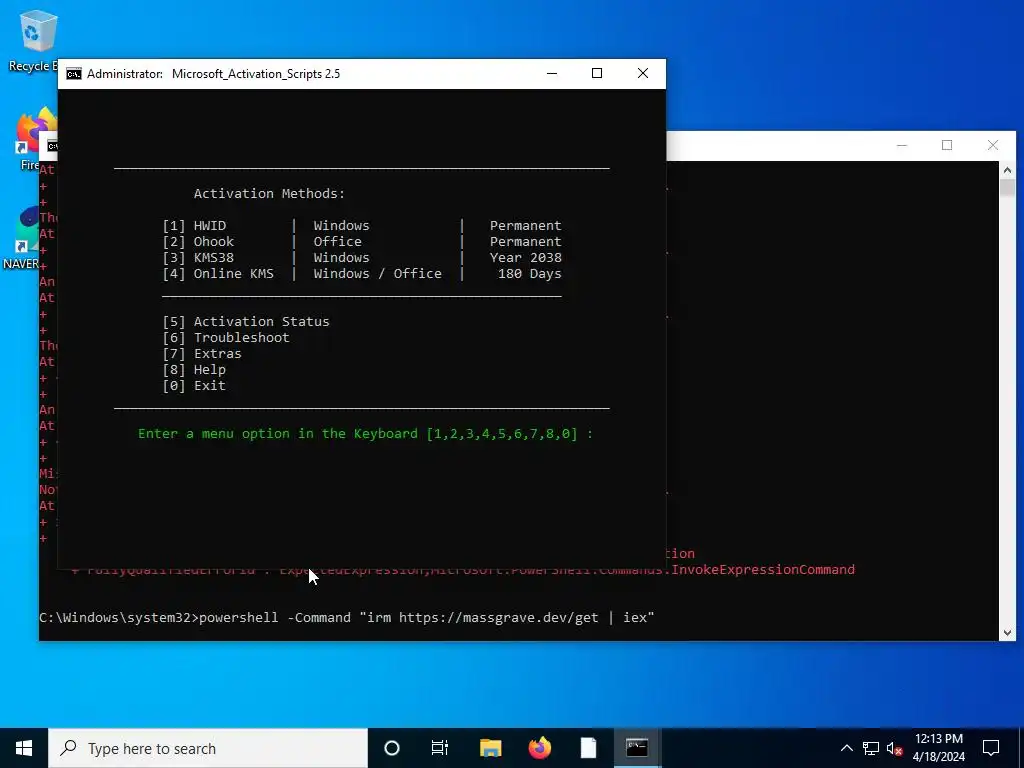Click 'InvokeExpressionCommand' red error text
Image resolution: width=1024 pixels, height=768 pixels.
coord(763,569)
